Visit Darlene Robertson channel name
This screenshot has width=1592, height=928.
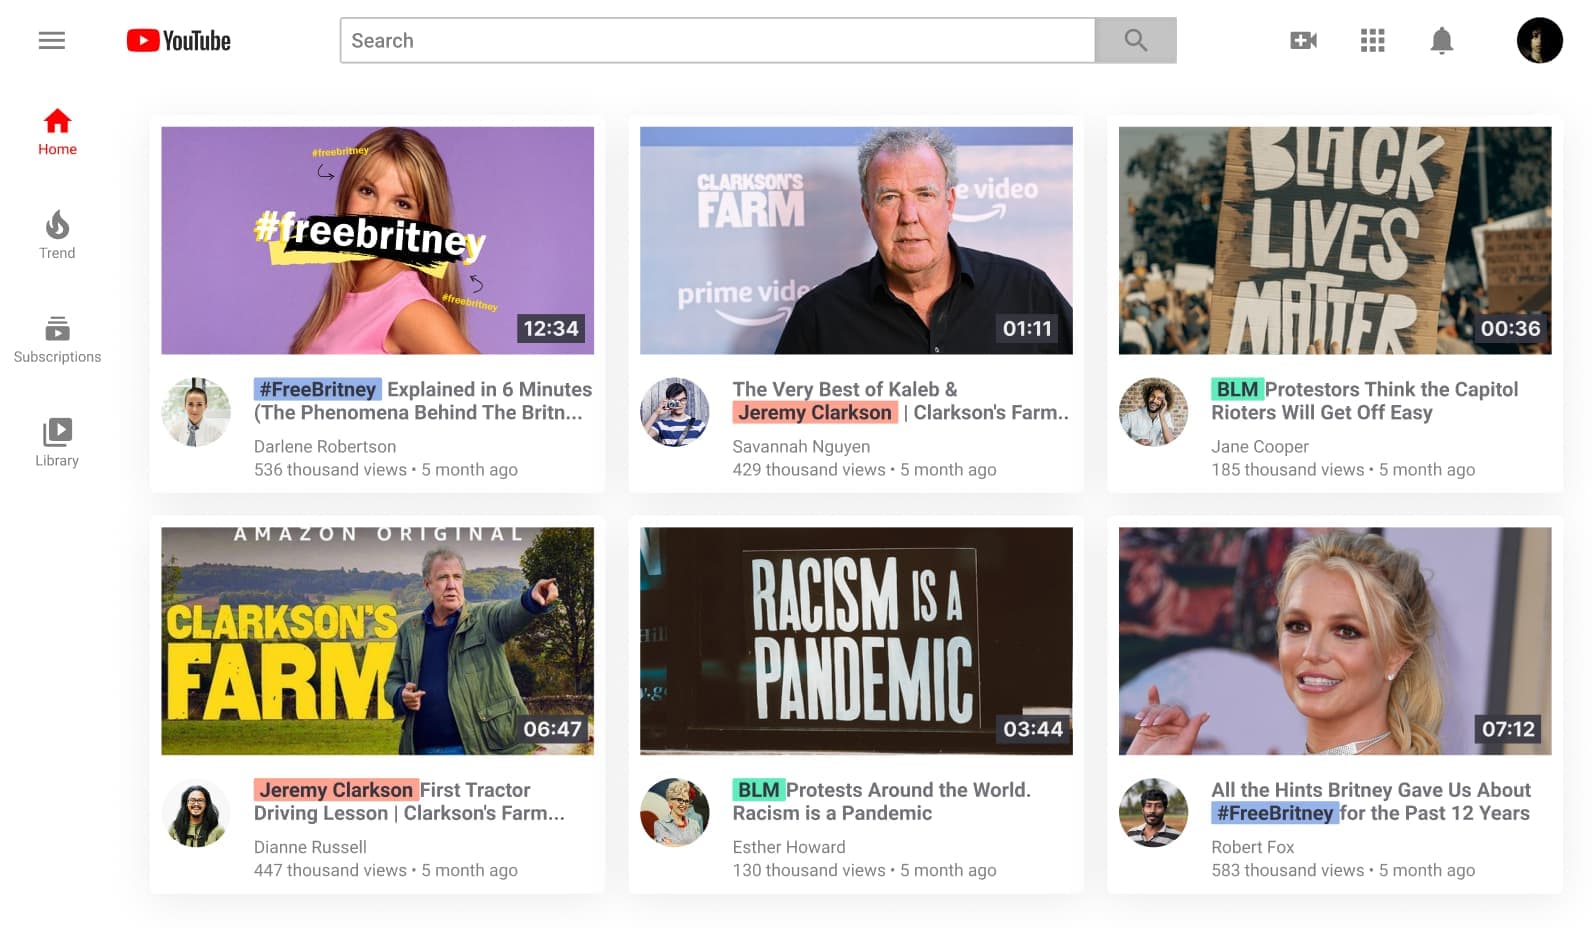(x=325, y=446)
